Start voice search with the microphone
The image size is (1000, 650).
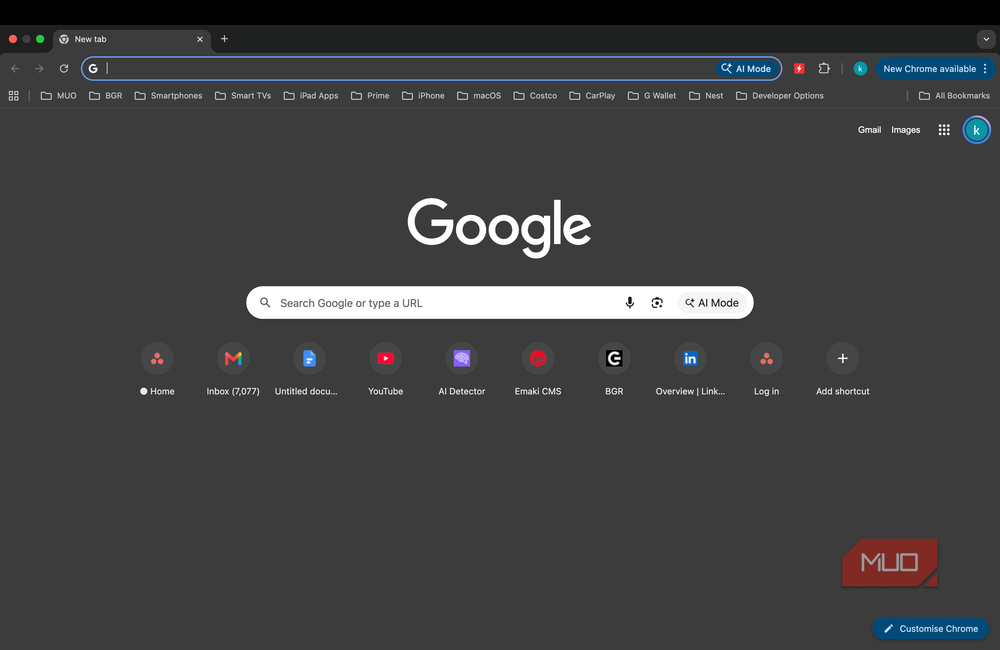pyautogui.click(x=629, y=302)
